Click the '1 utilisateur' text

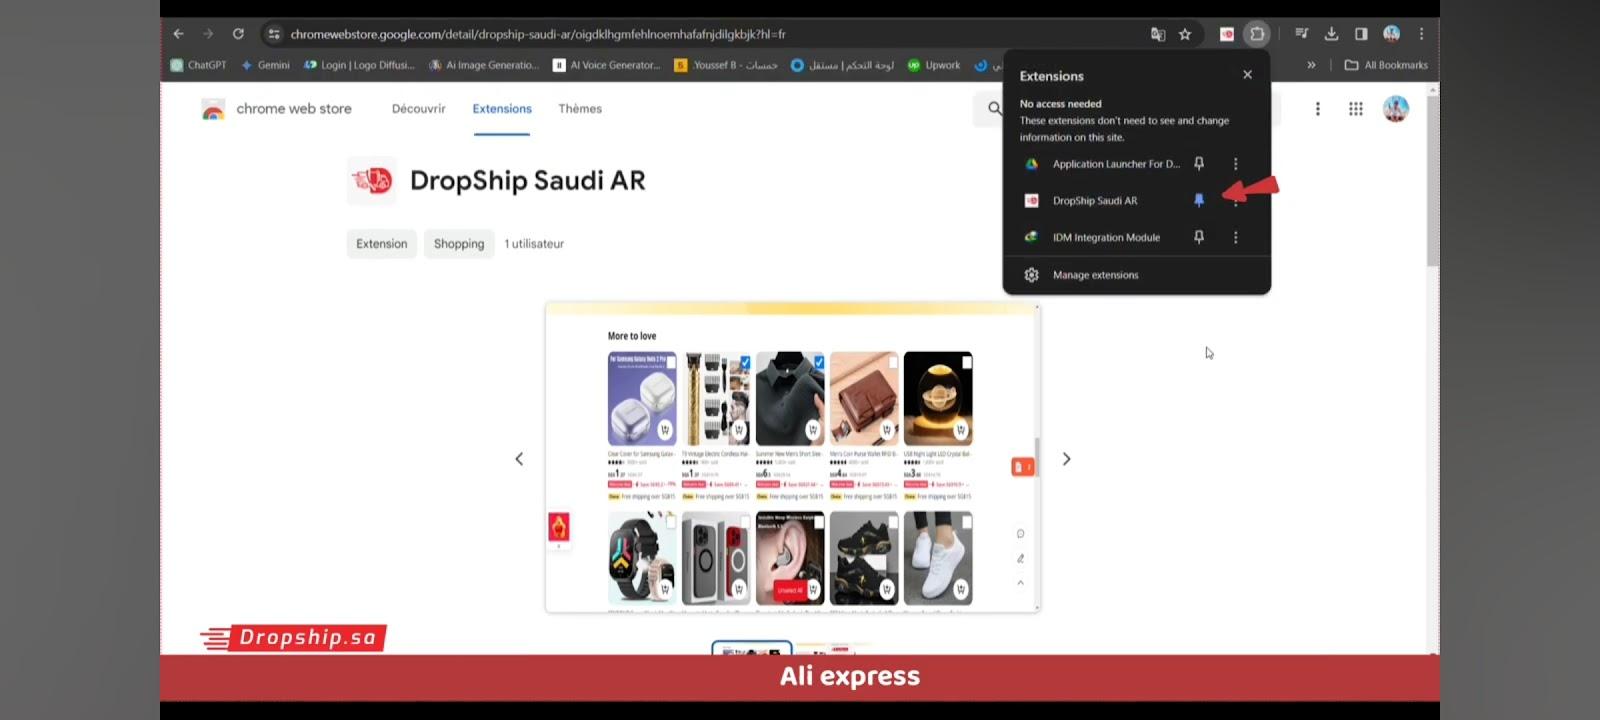(x=534, y=244)
